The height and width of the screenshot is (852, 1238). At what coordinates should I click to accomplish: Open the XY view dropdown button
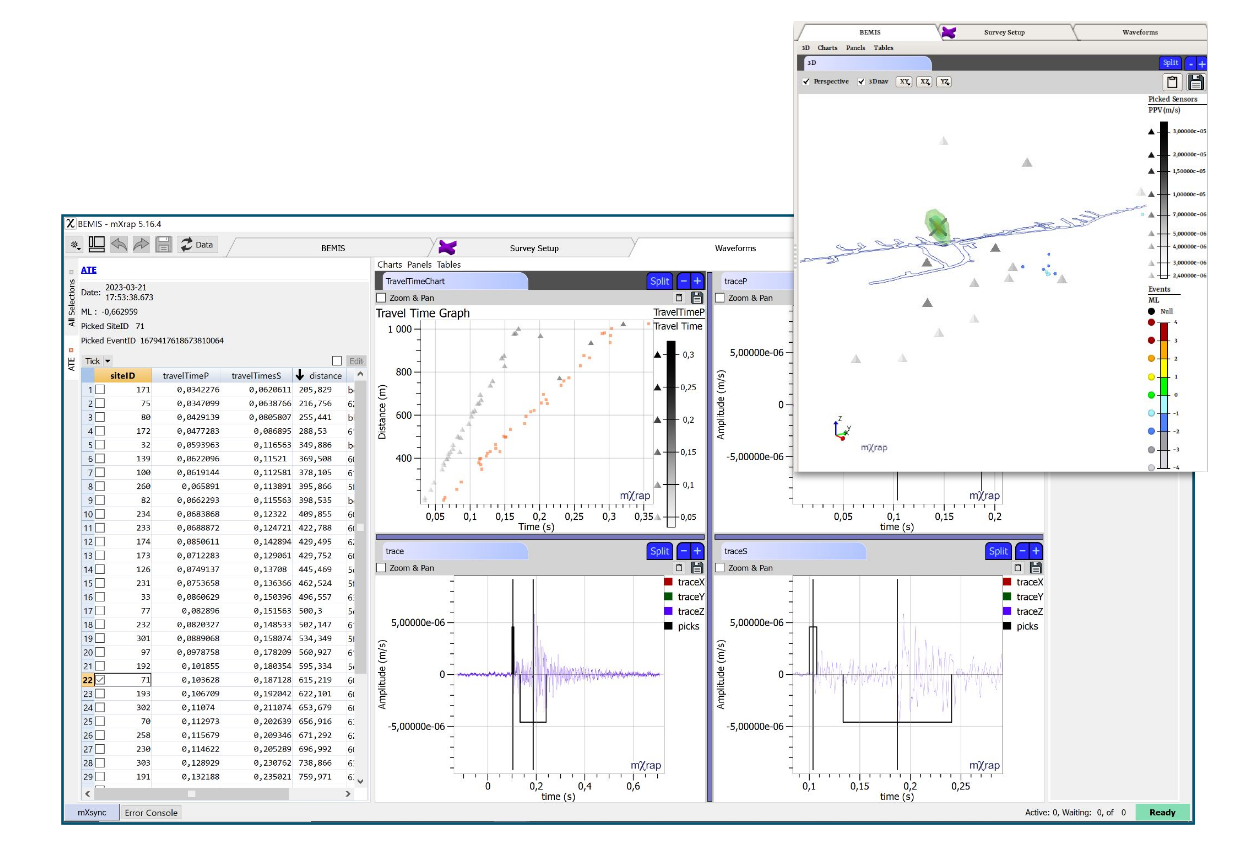click(x=903, y=82)
